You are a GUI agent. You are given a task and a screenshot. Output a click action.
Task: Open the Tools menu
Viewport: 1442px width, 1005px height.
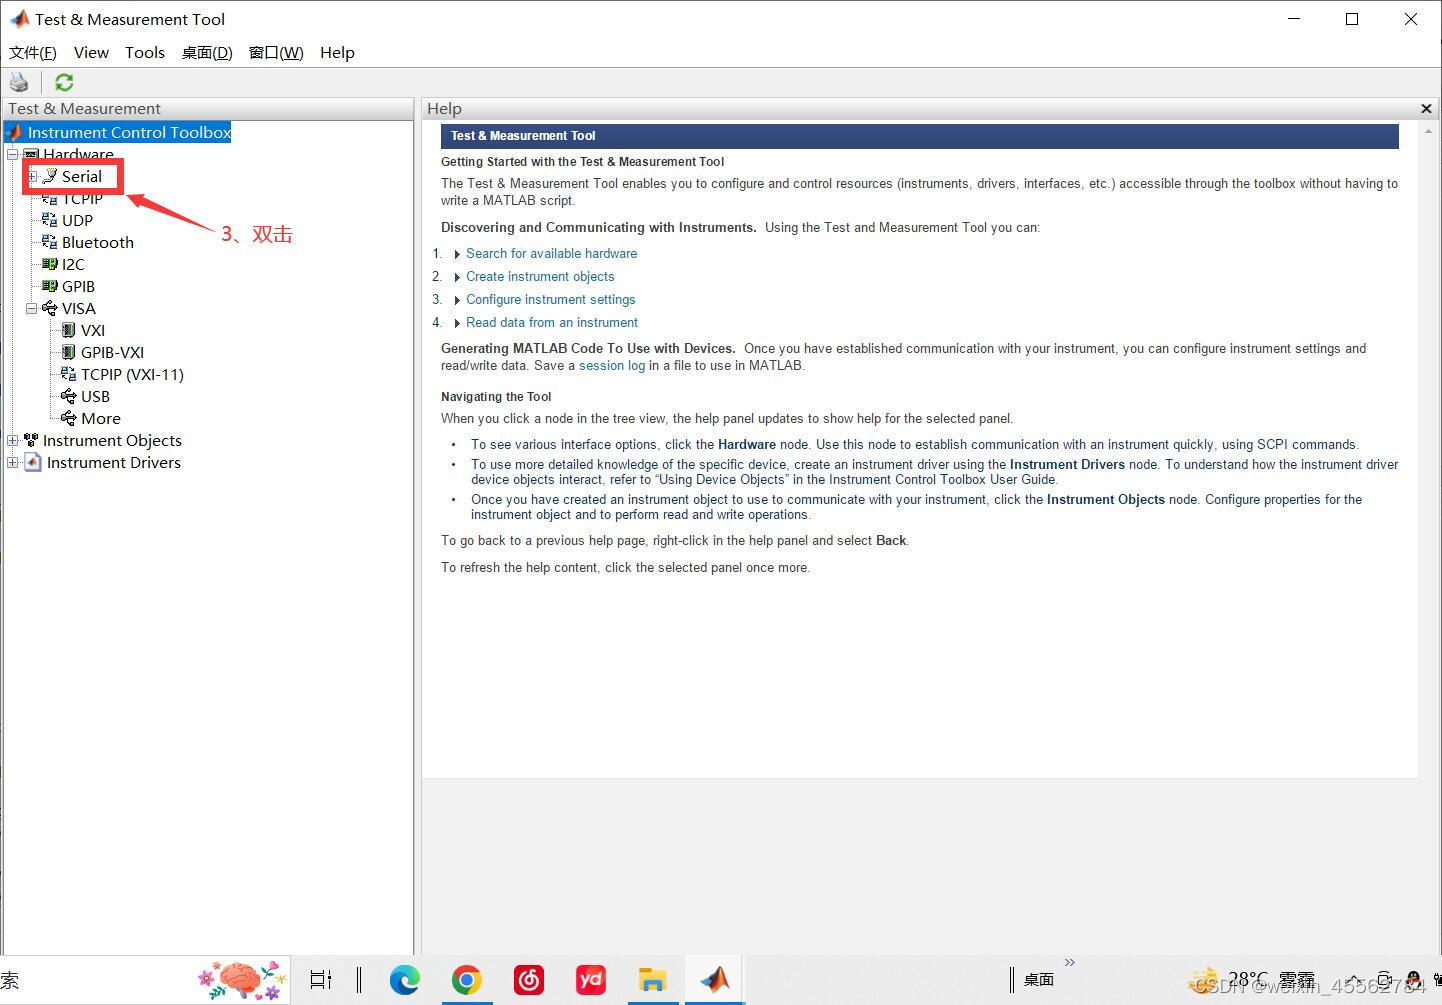tap(144, 52)
